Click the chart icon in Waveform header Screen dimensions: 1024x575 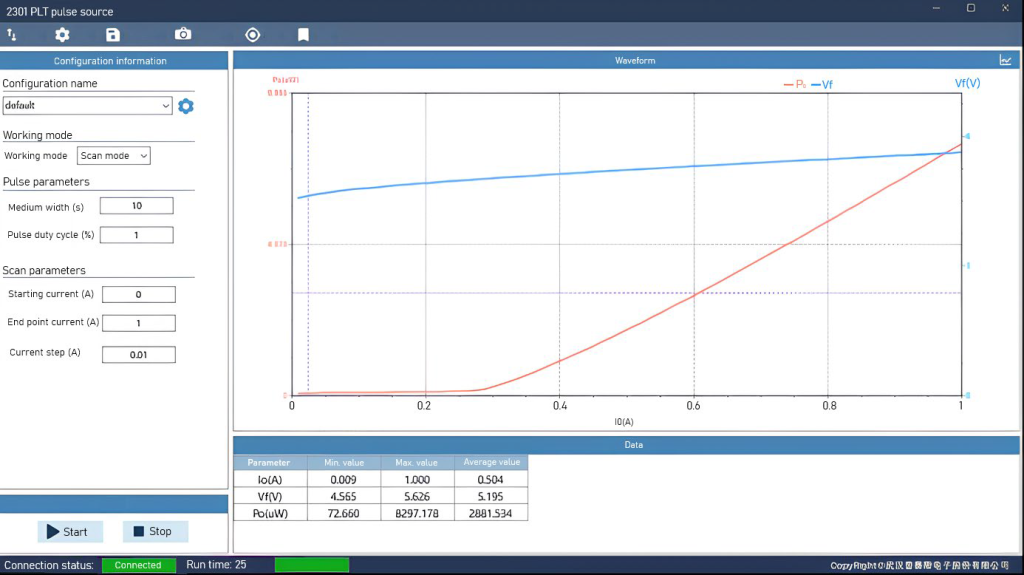point(1005,61)
